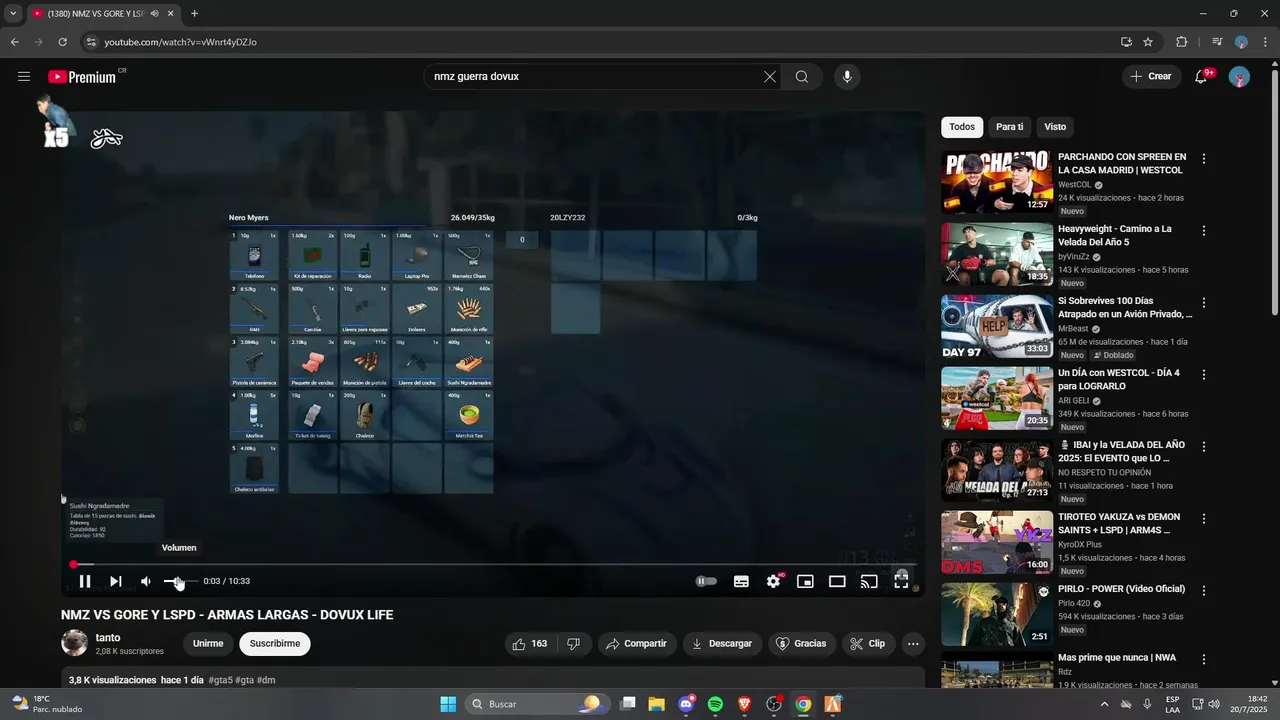Image resolution: width=1280 pixels, height=720 pixels.
Task: Open options for Mas prime que nunca video
Action: point(1204,660)
